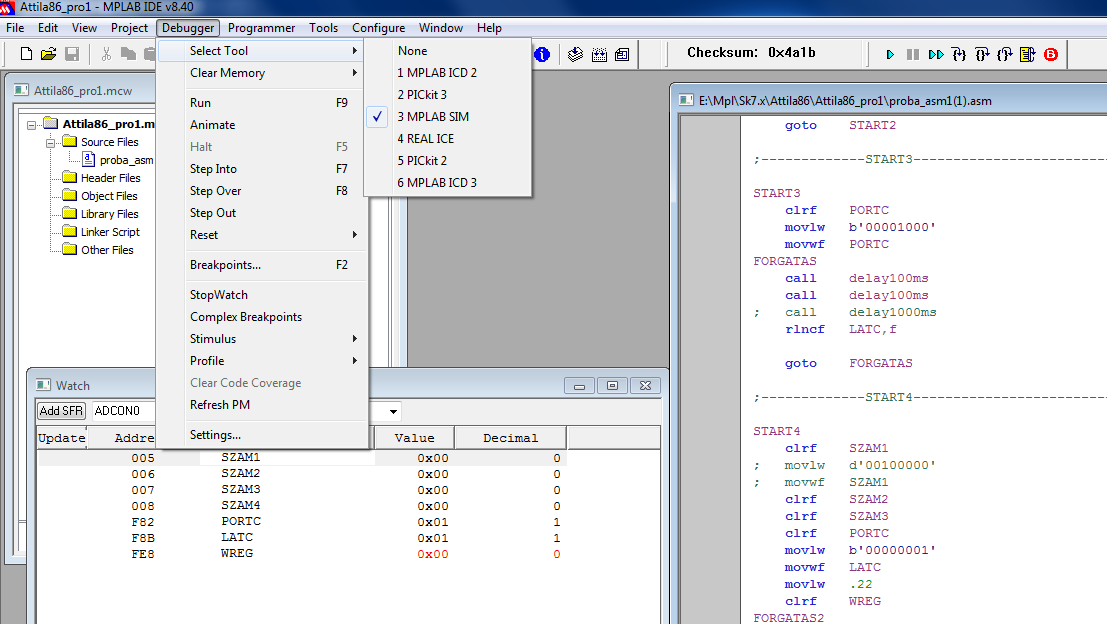Open the Watch symbol dropdown arrow
This screenshot has height=624, width=1107.
coord(393,411)
